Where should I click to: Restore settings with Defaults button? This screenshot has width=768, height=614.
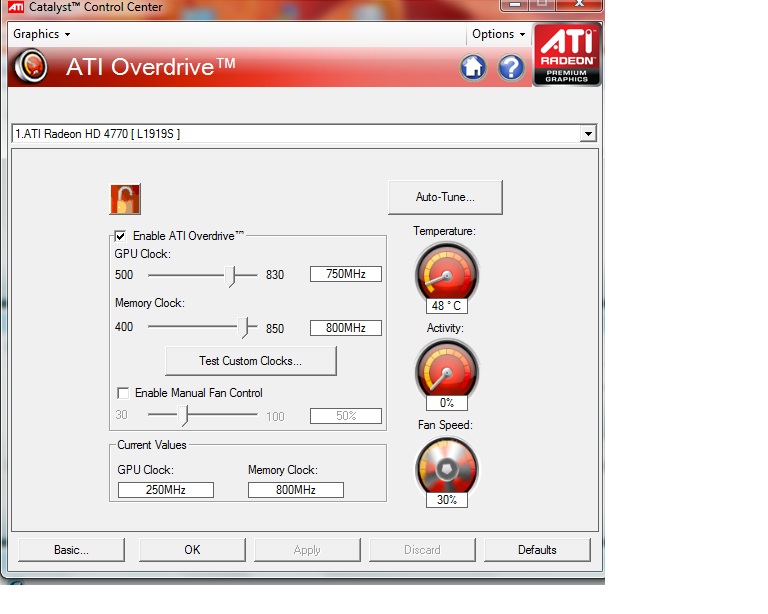[x=537, y=550]
